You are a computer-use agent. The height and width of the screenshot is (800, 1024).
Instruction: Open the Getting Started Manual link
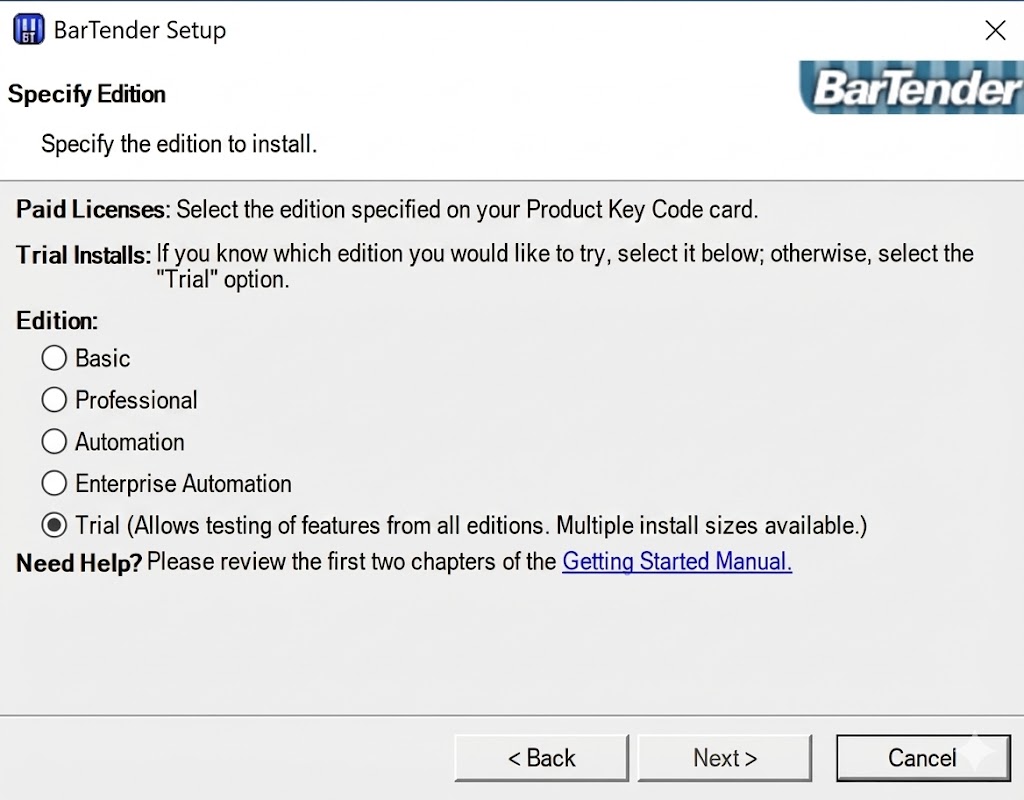(x=677, y=562)
